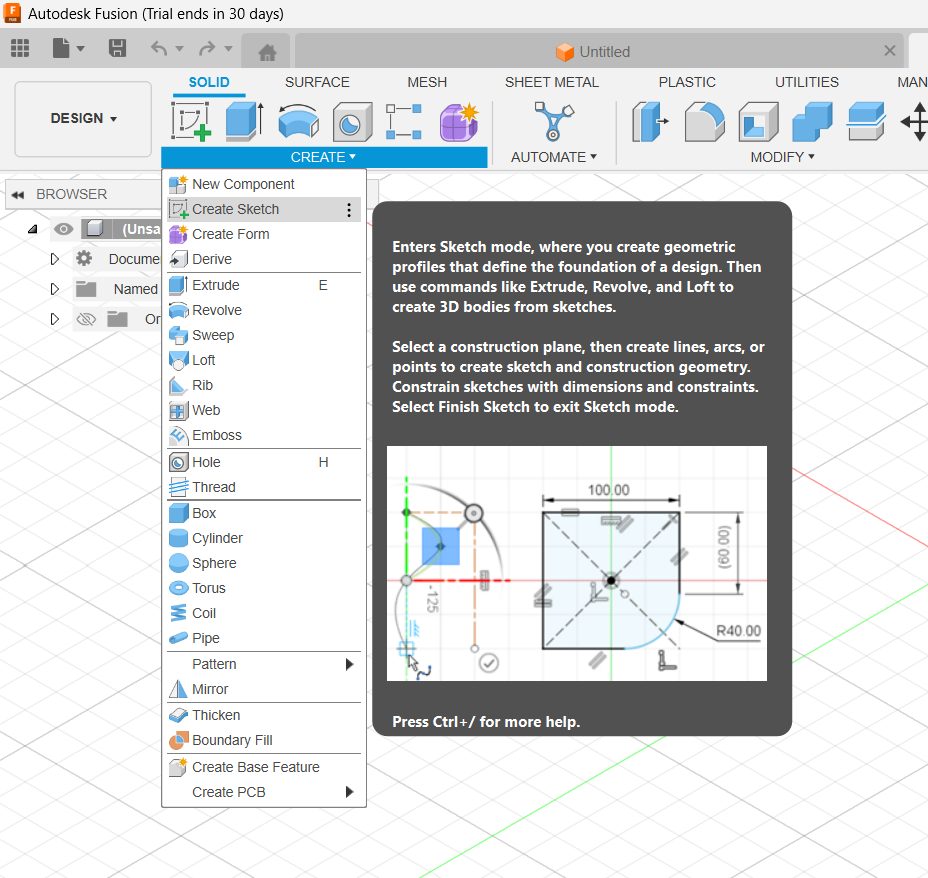Save the design with floppy disk icon

pos(117,48)
